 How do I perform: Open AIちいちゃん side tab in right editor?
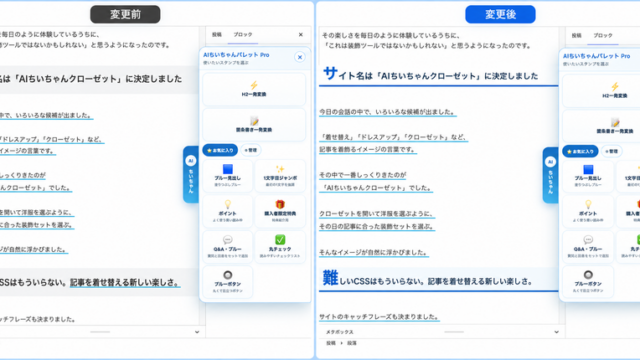click(550, 175)
